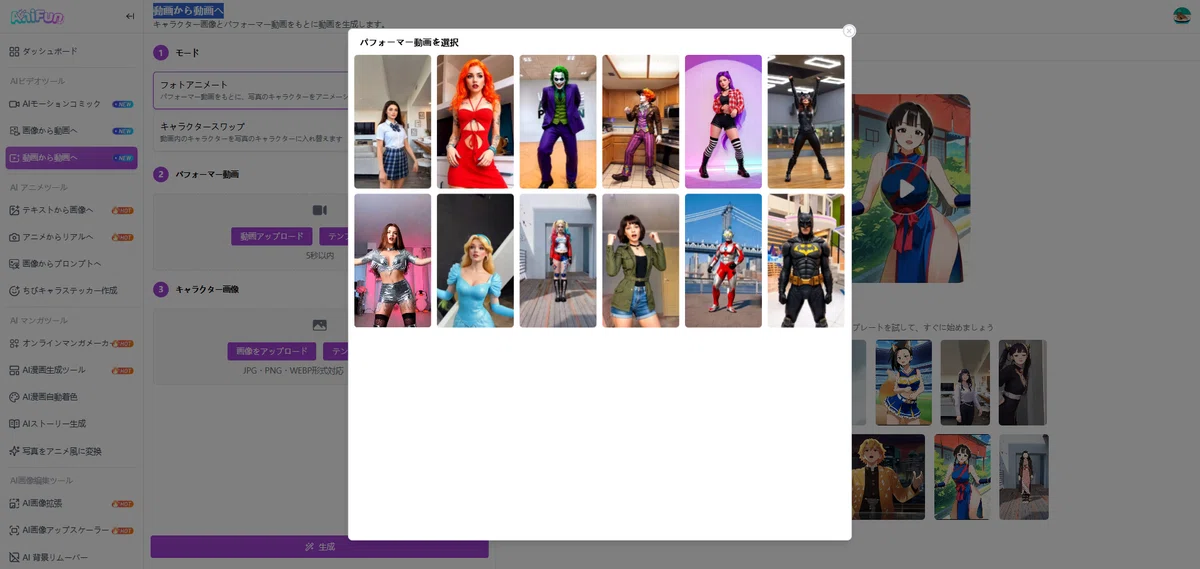Viewport: 1200px width, 569px height.
Task: Click the JPG・PNG・WEBP形式対応 format note
Action: pyautogui.click(x=293, y=371)
